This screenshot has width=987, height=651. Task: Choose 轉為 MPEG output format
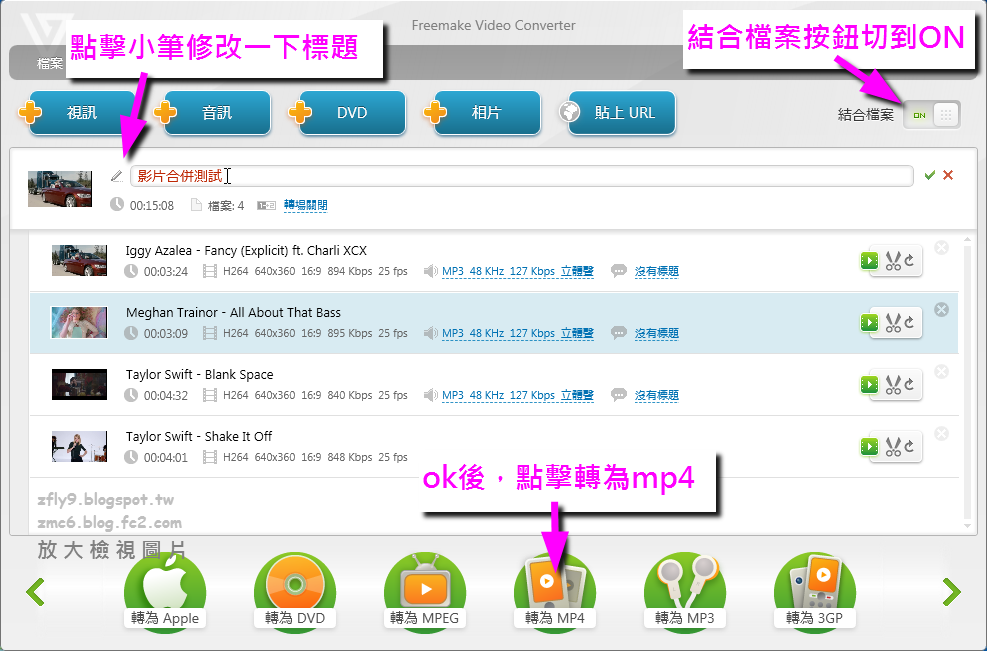425,592
